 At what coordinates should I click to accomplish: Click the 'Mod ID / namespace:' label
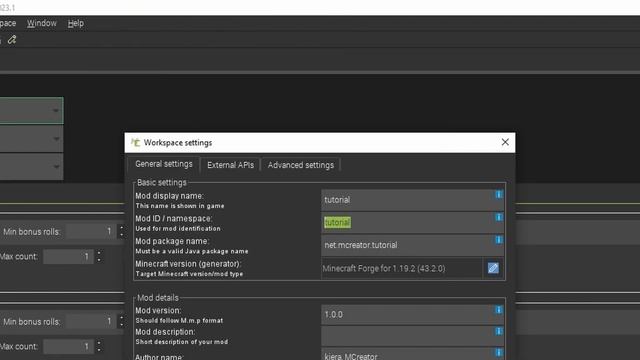coord(174,218)
